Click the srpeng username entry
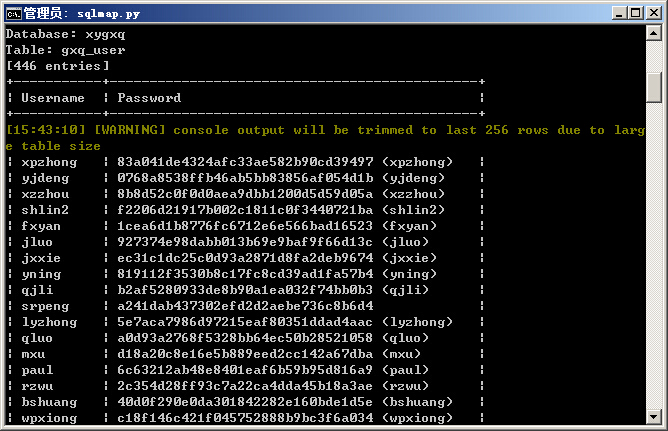 point(45,306)
